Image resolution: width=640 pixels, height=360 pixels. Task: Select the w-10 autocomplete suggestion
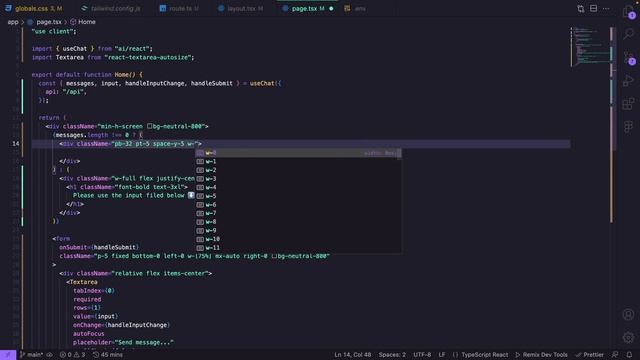click(298, 239)
